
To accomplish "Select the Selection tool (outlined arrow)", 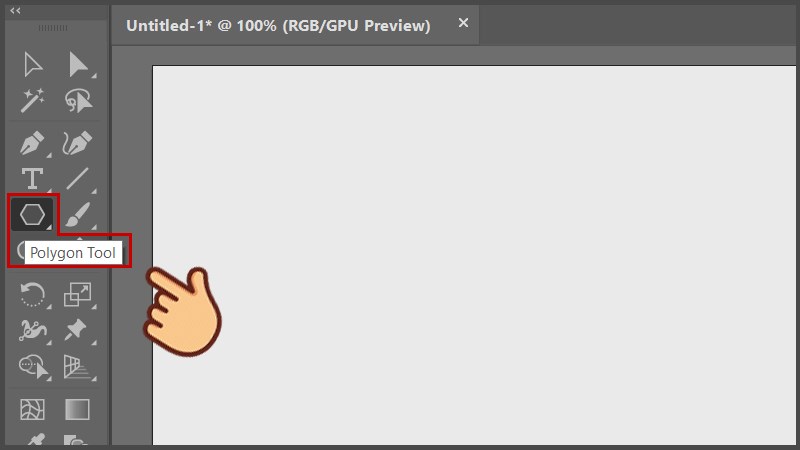I will pos(33,65).
